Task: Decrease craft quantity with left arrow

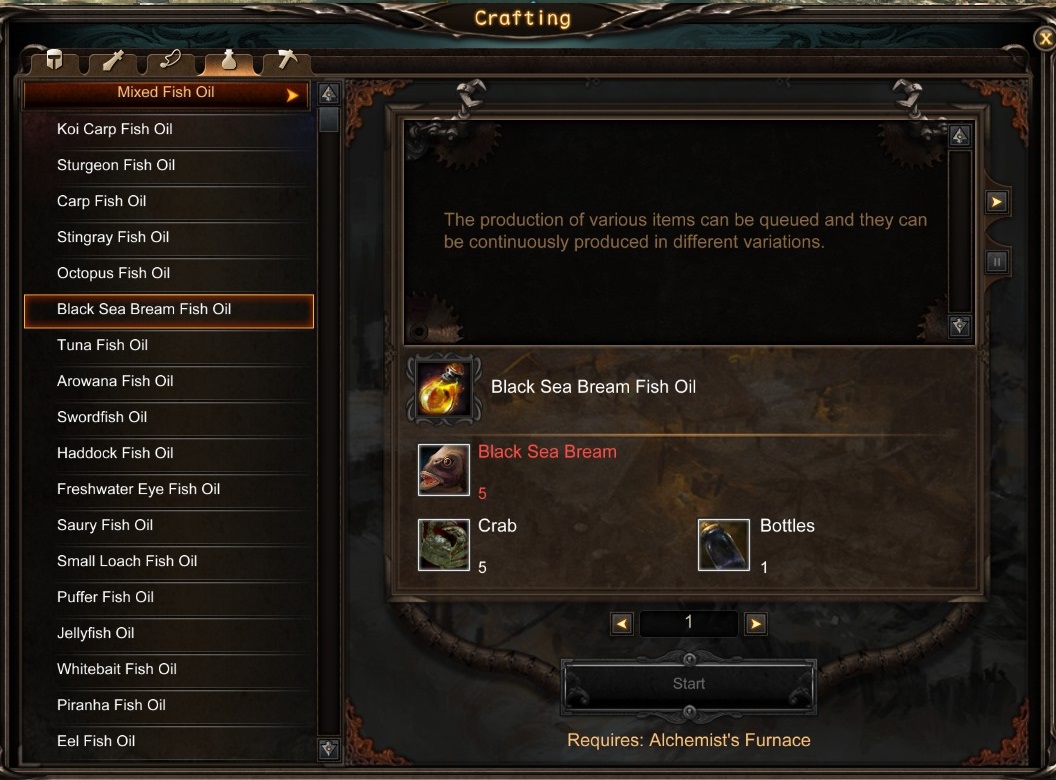Action: [622, 624]
